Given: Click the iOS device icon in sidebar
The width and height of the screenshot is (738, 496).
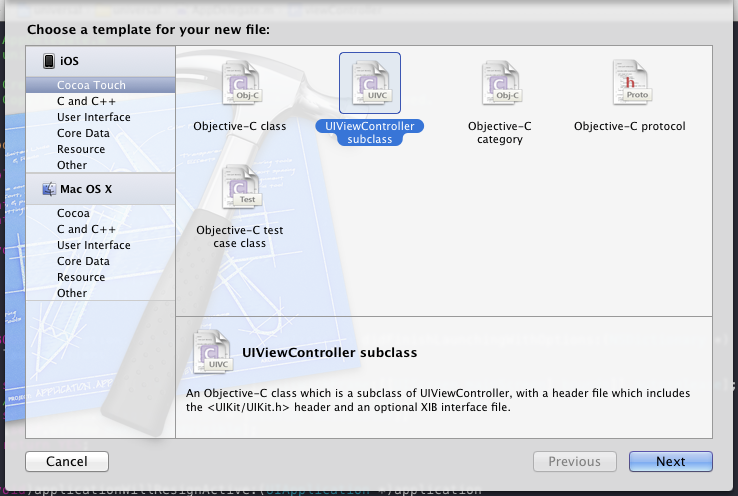Looking at the screenshot, I should (x=48, y=61).
